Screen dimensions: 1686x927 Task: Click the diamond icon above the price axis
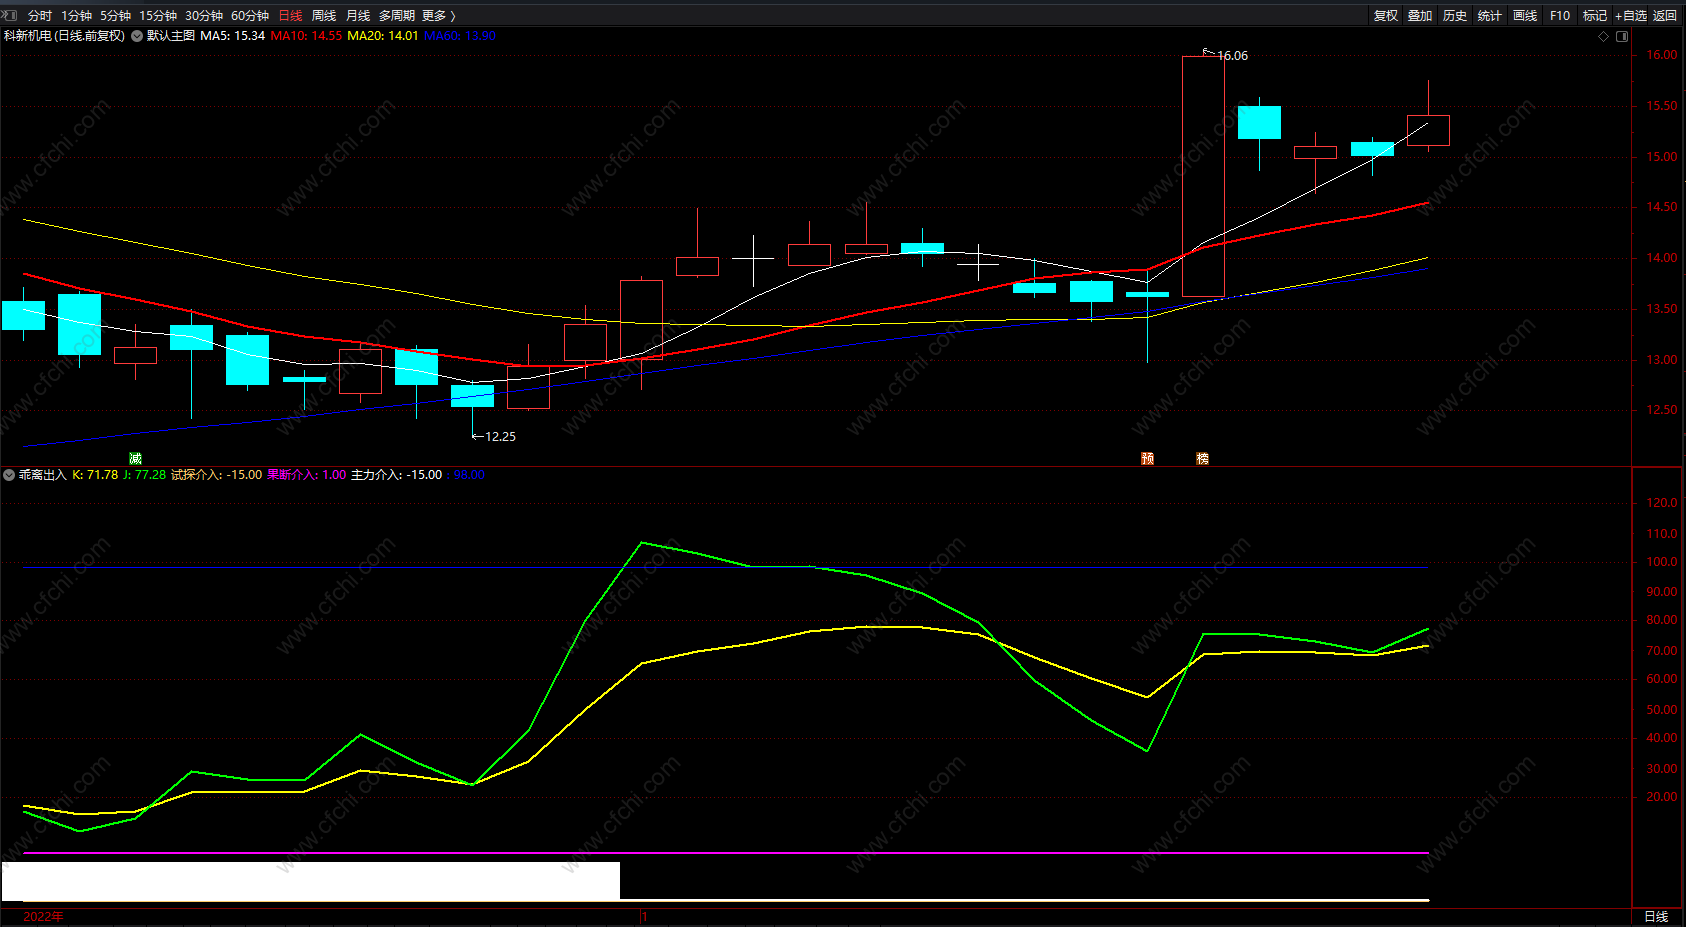click(x=1604, y=36)
